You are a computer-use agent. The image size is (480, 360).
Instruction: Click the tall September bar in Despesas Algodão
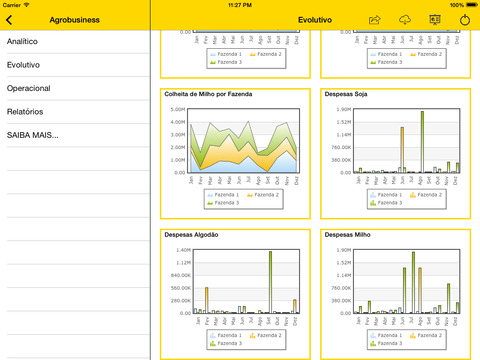[270, 282]
